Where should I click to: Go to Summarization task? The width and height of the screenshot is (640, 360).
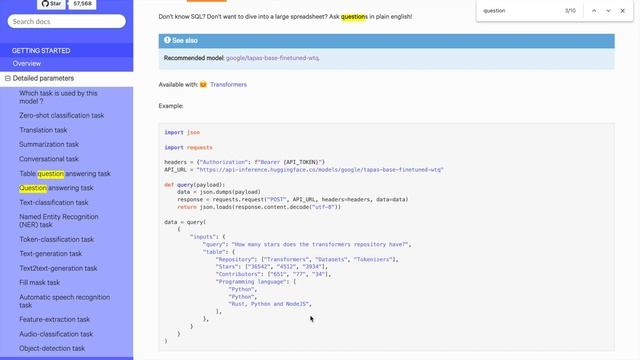pos(49,144)
